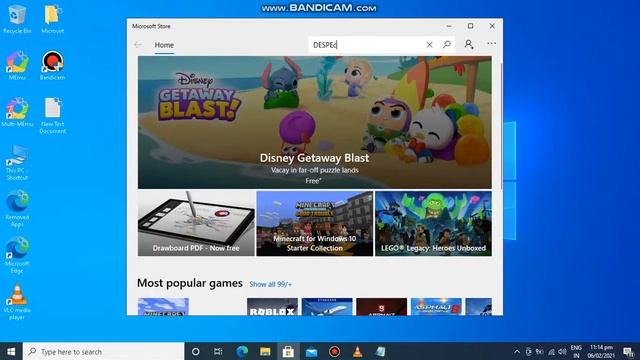Image resolution: width=640 pixels, height=360 pixels.
Task: Select the This PC Shortcut icon
Action: tap(17, 162)
